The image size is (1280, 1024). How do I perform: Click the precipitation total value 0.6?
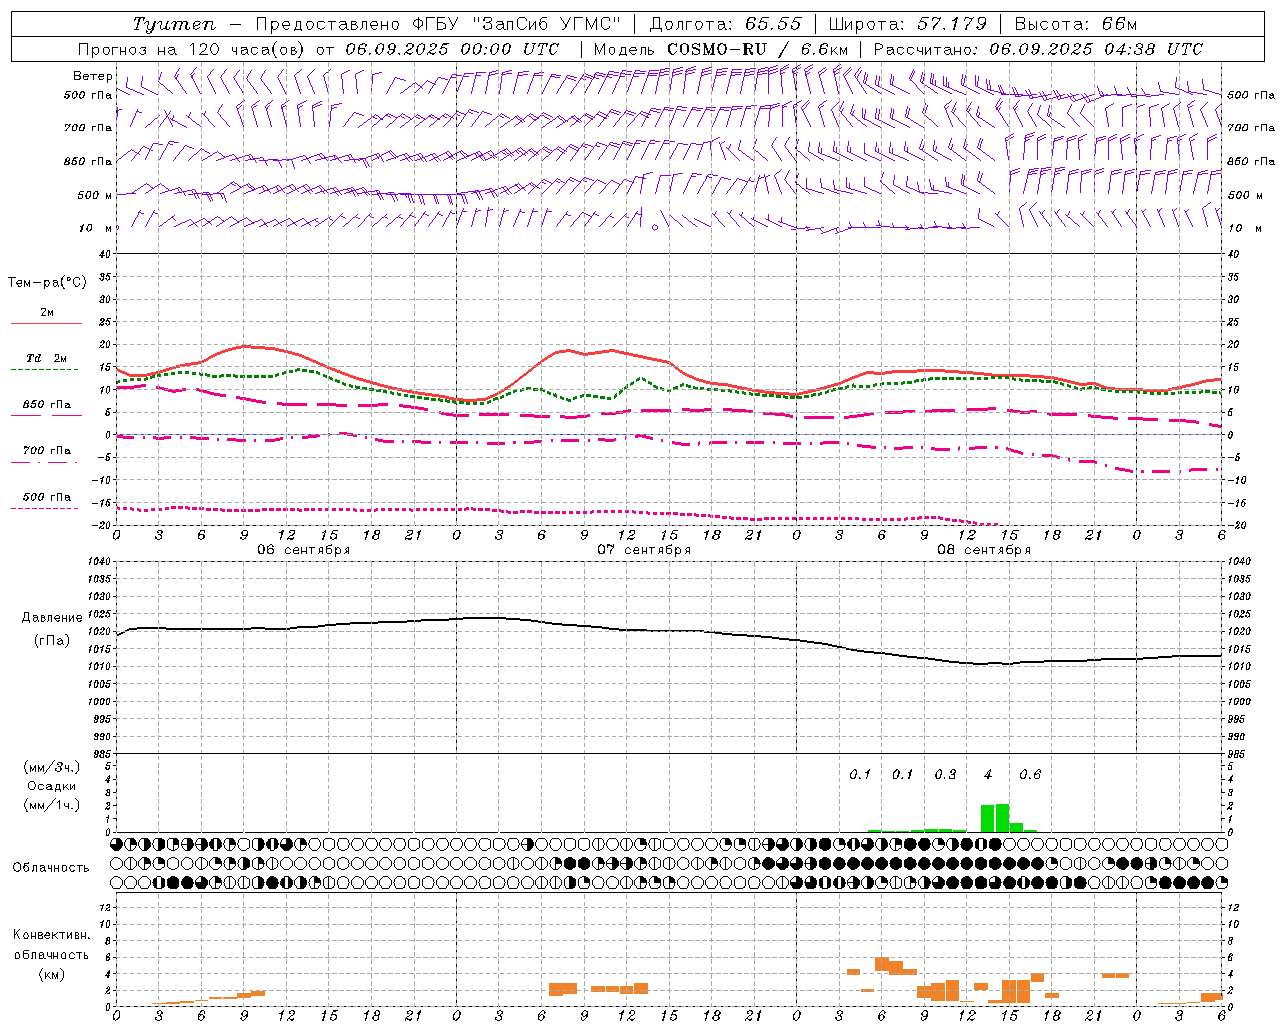tap(1030, 774)
